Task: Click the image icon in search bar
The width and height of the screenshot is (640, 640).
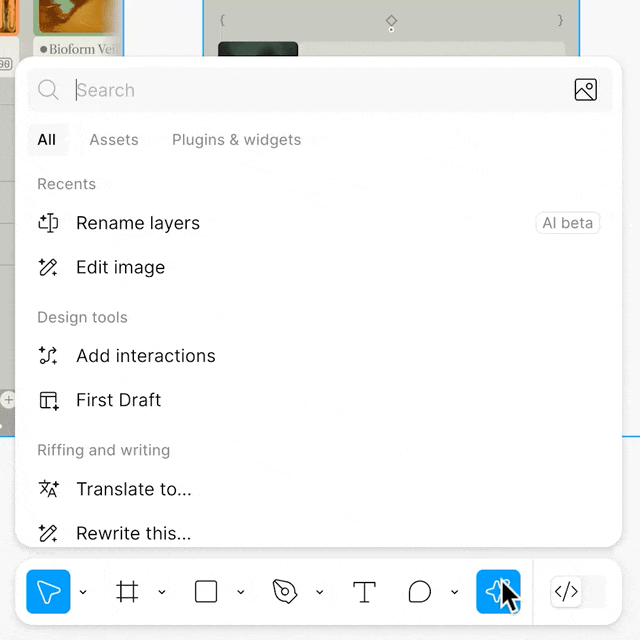Action: tap(586, 90)
